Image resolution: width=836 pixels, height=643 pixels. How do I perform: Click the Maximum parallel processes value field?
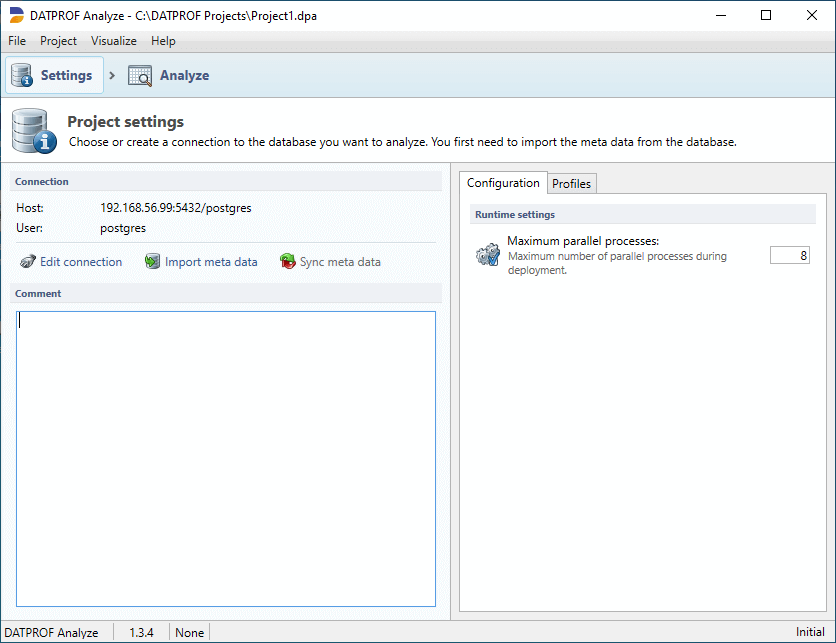(789, 256)
